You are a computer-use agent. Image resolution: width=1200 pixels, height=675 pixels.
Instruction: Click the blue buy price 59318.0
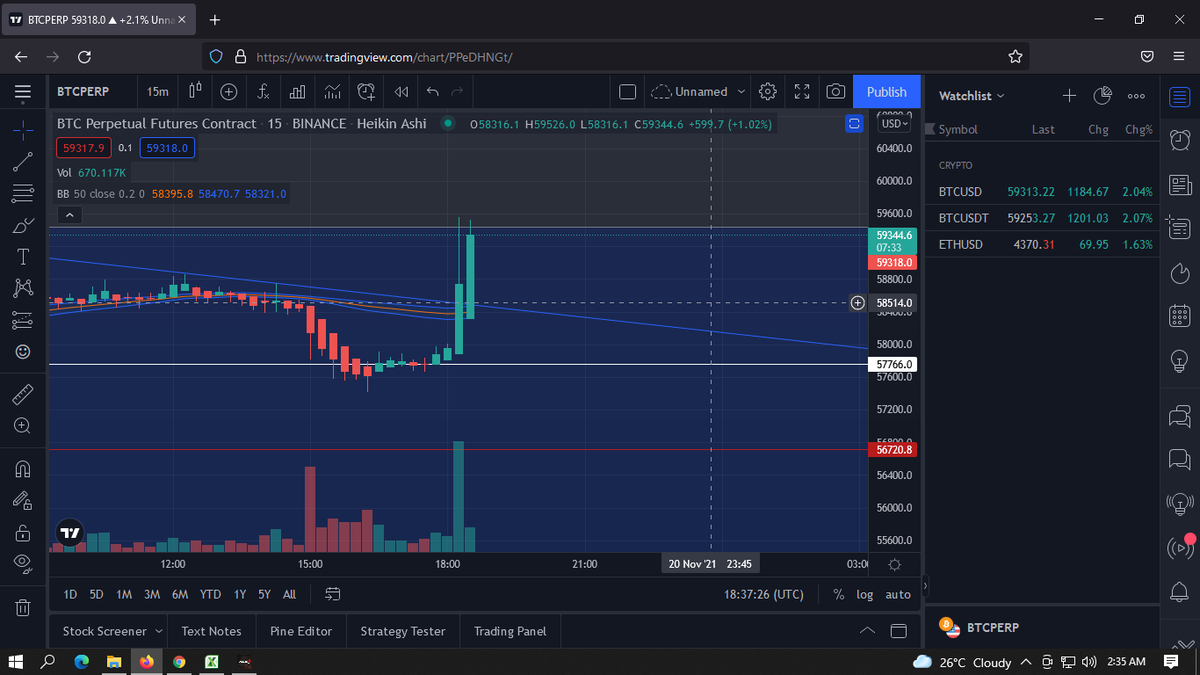pos(167,147)
